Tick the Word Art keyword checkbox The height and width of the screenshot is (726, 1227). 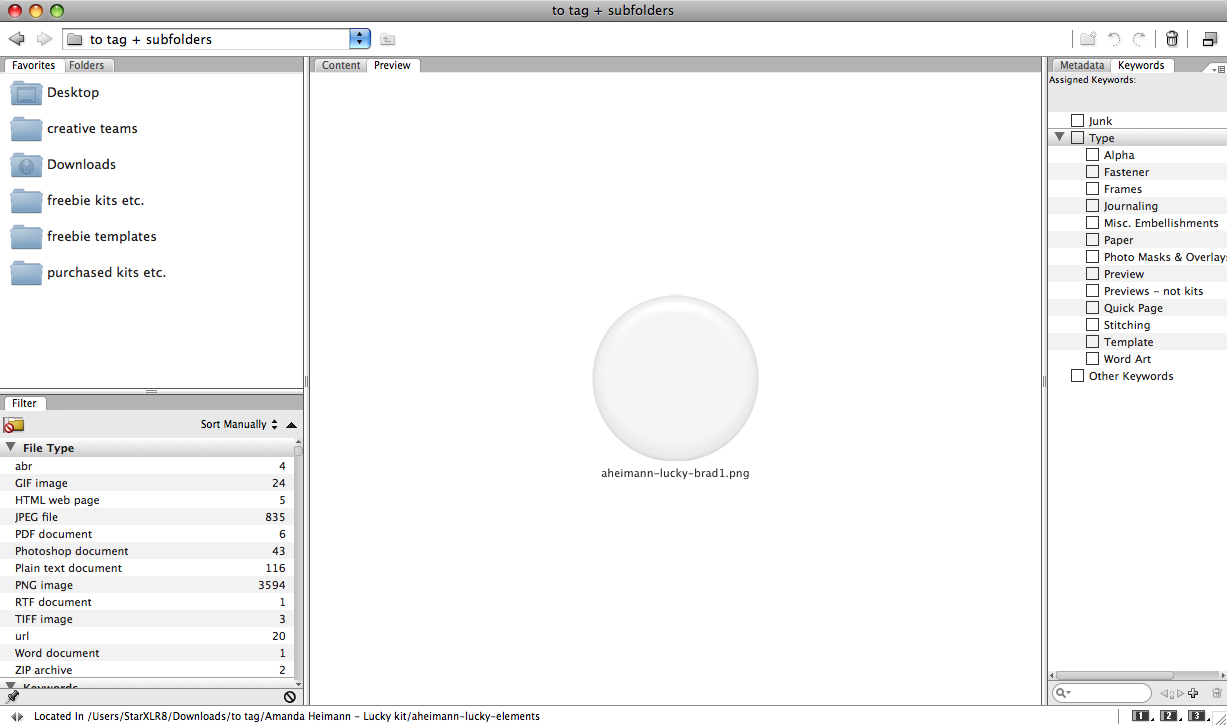coord(1092,359)
